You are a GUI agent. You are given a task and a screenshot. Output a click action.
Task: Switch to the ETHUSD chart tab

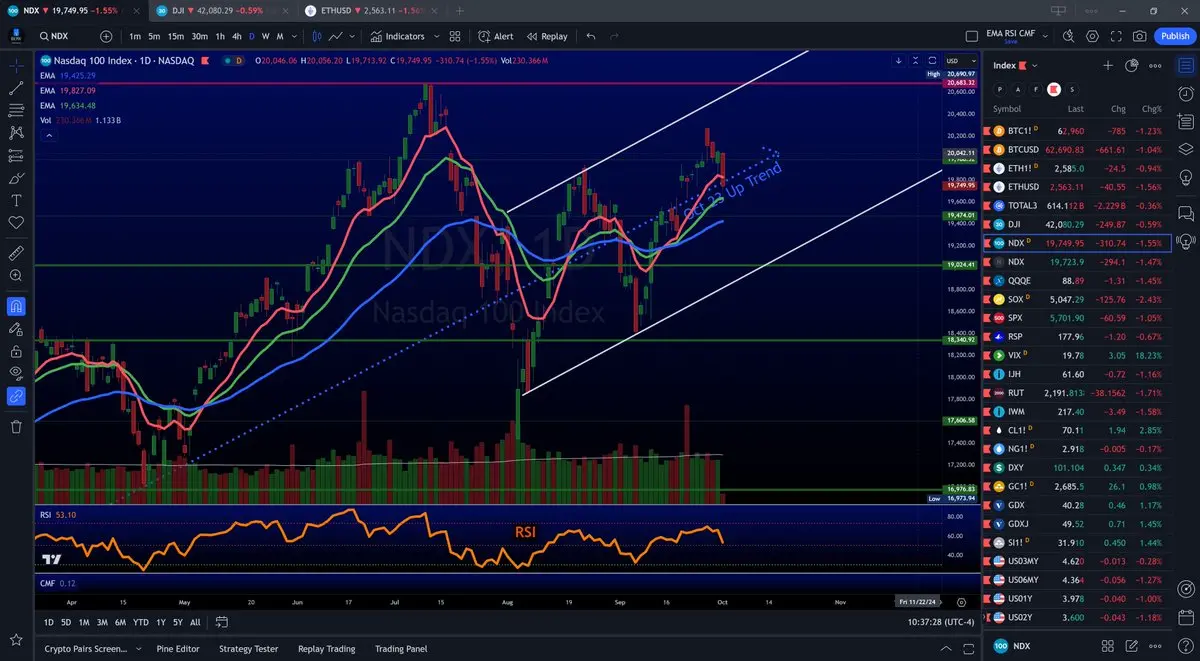click(373, 10)
